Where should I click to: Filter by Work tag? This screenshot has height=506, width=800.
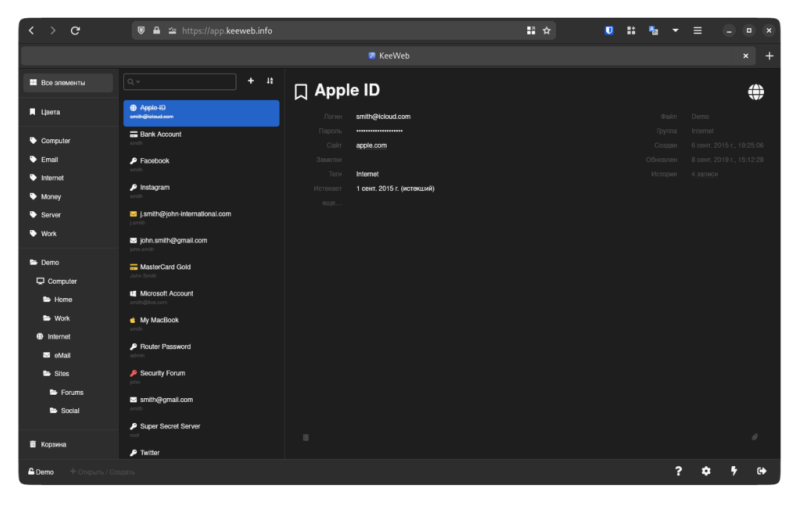coord(68,234)
